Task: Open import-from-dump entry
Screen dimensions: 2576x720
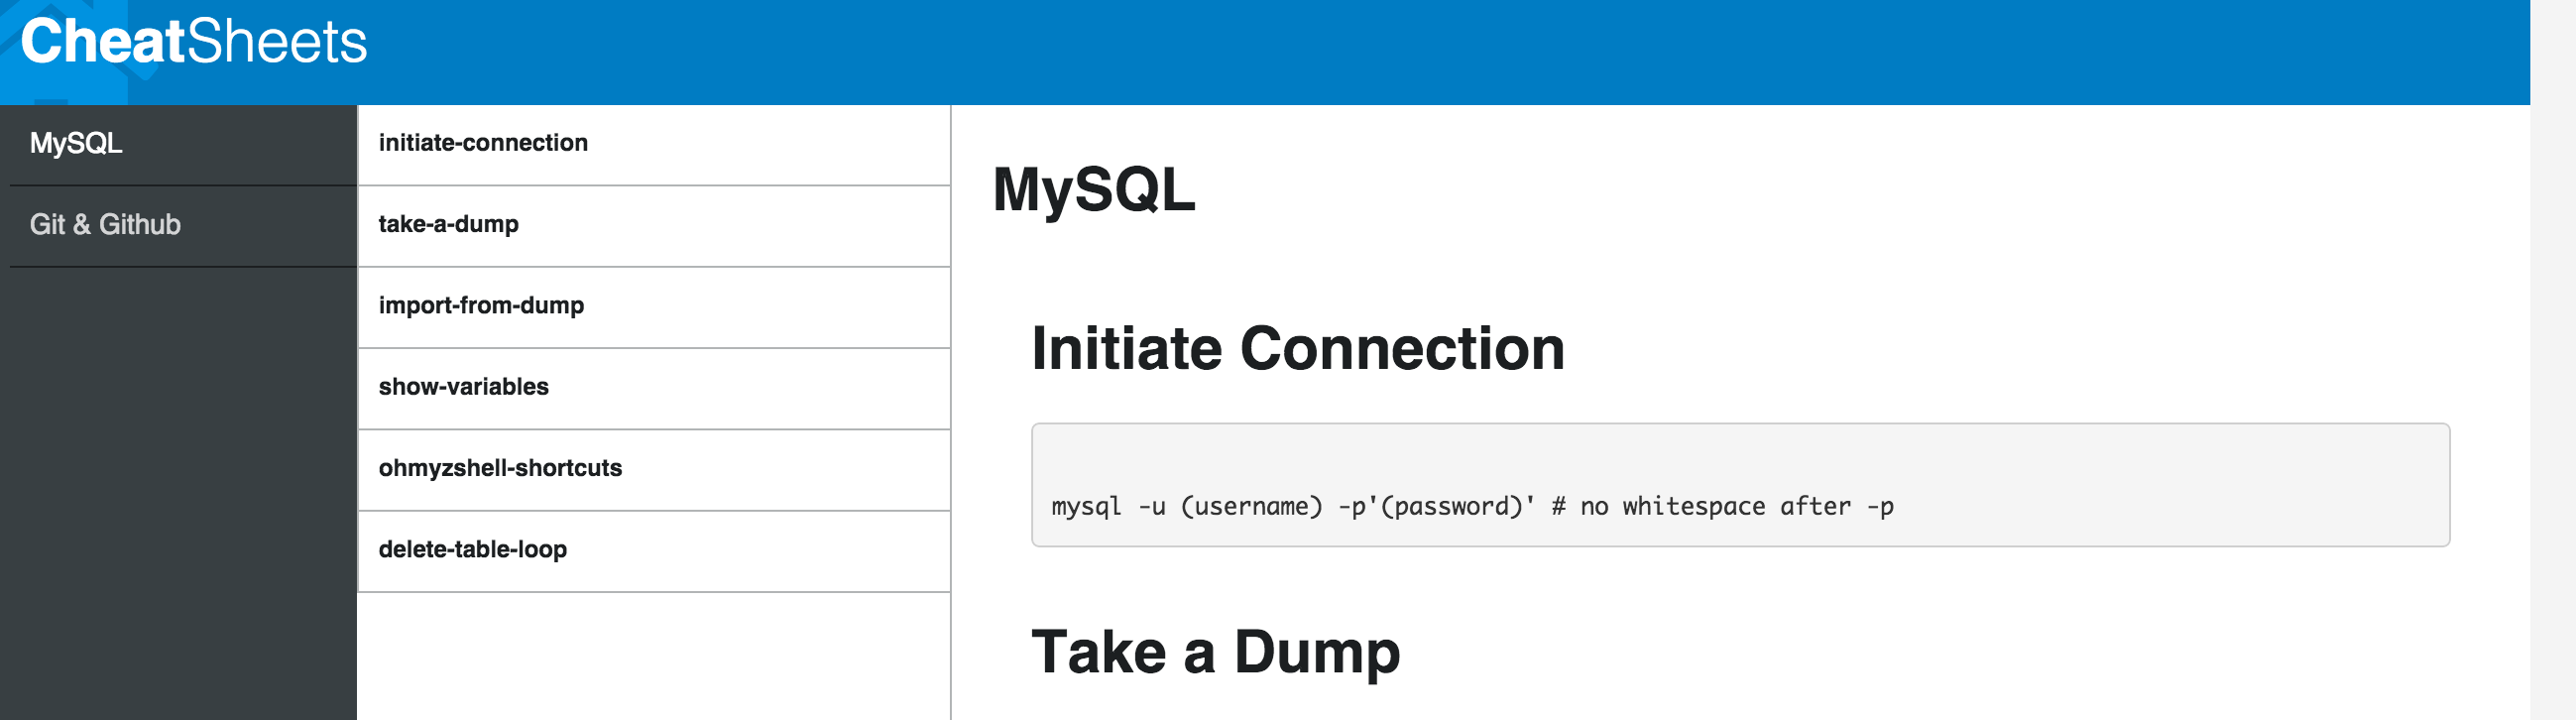Action: pyautogui.click(x=654, y=306)
